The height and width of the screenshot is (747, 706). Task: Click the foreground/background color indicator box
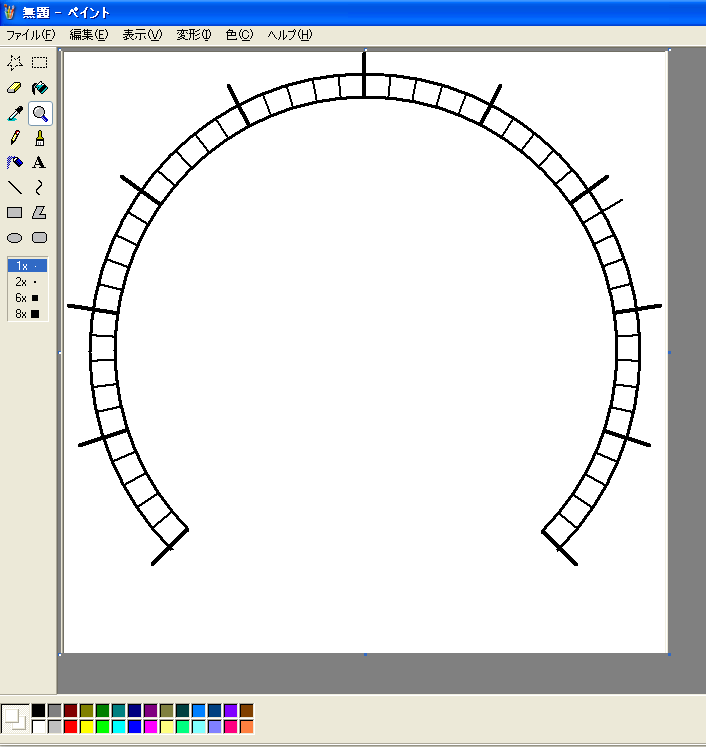coord(15,719)
